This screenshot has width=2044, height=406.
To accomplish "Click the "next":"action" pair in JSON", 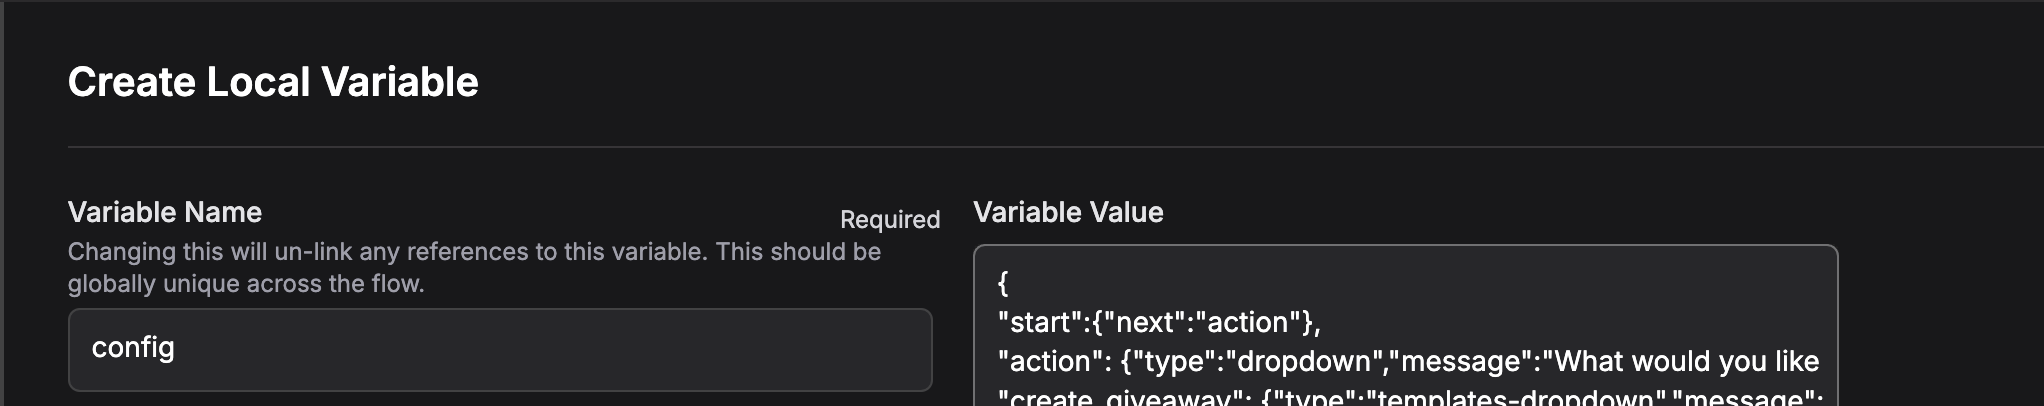I will (1199, 322).
